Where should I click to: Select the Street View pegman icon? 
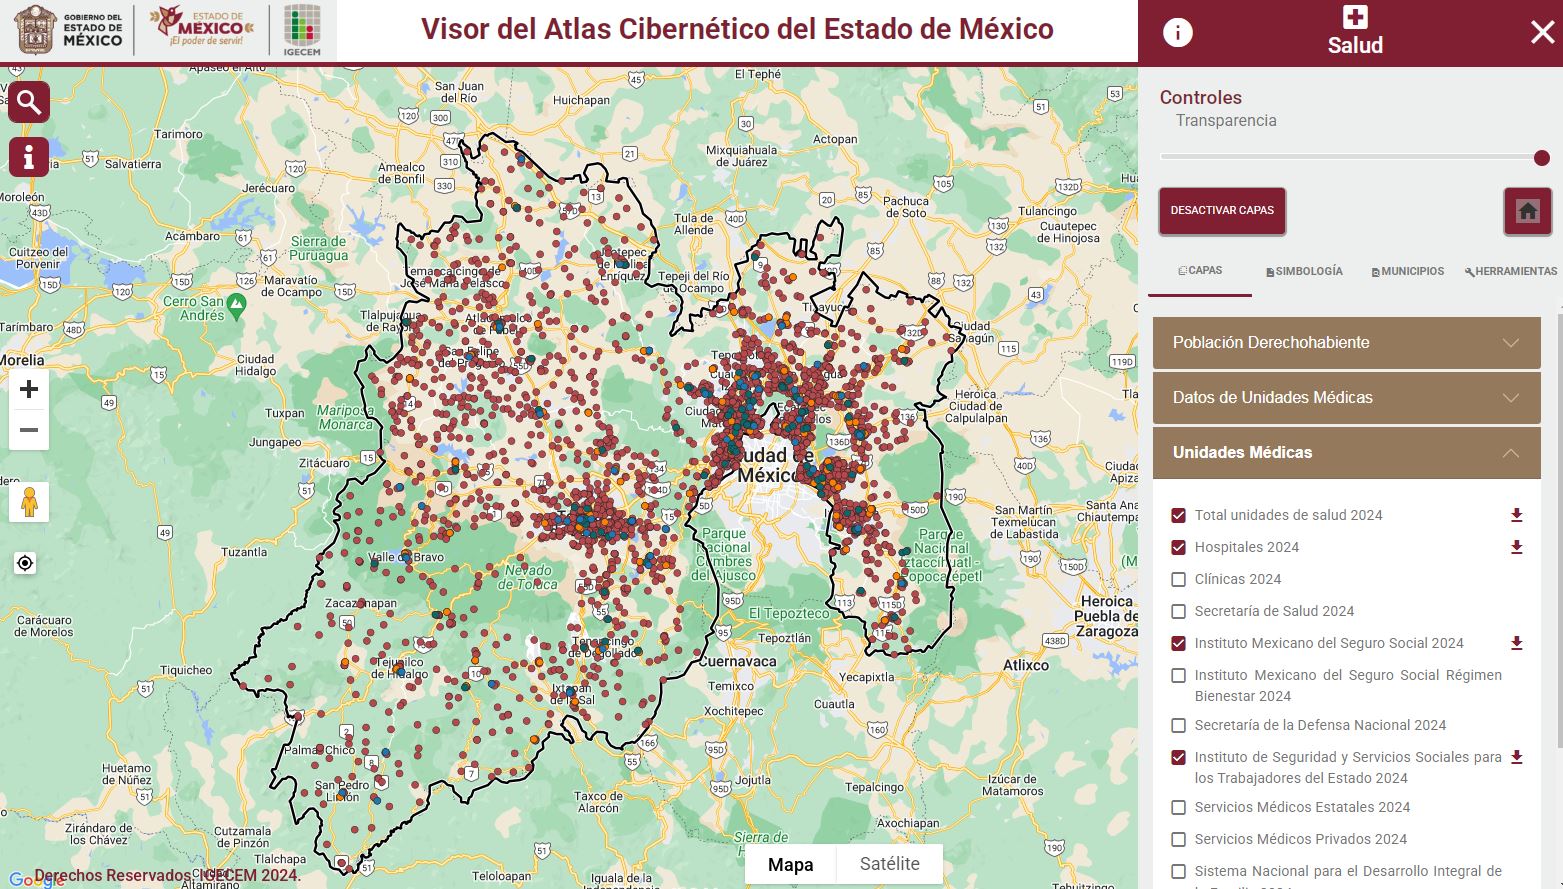(29, 502)
